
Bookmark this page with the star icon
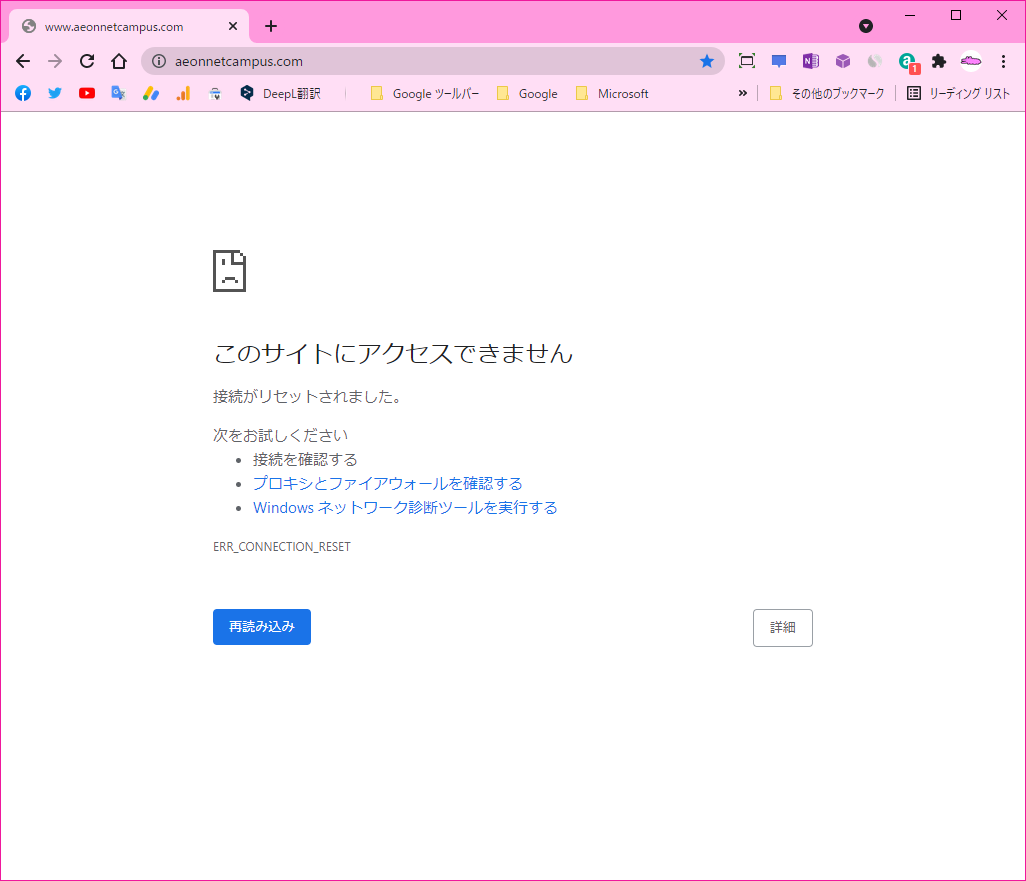point(707,61)
